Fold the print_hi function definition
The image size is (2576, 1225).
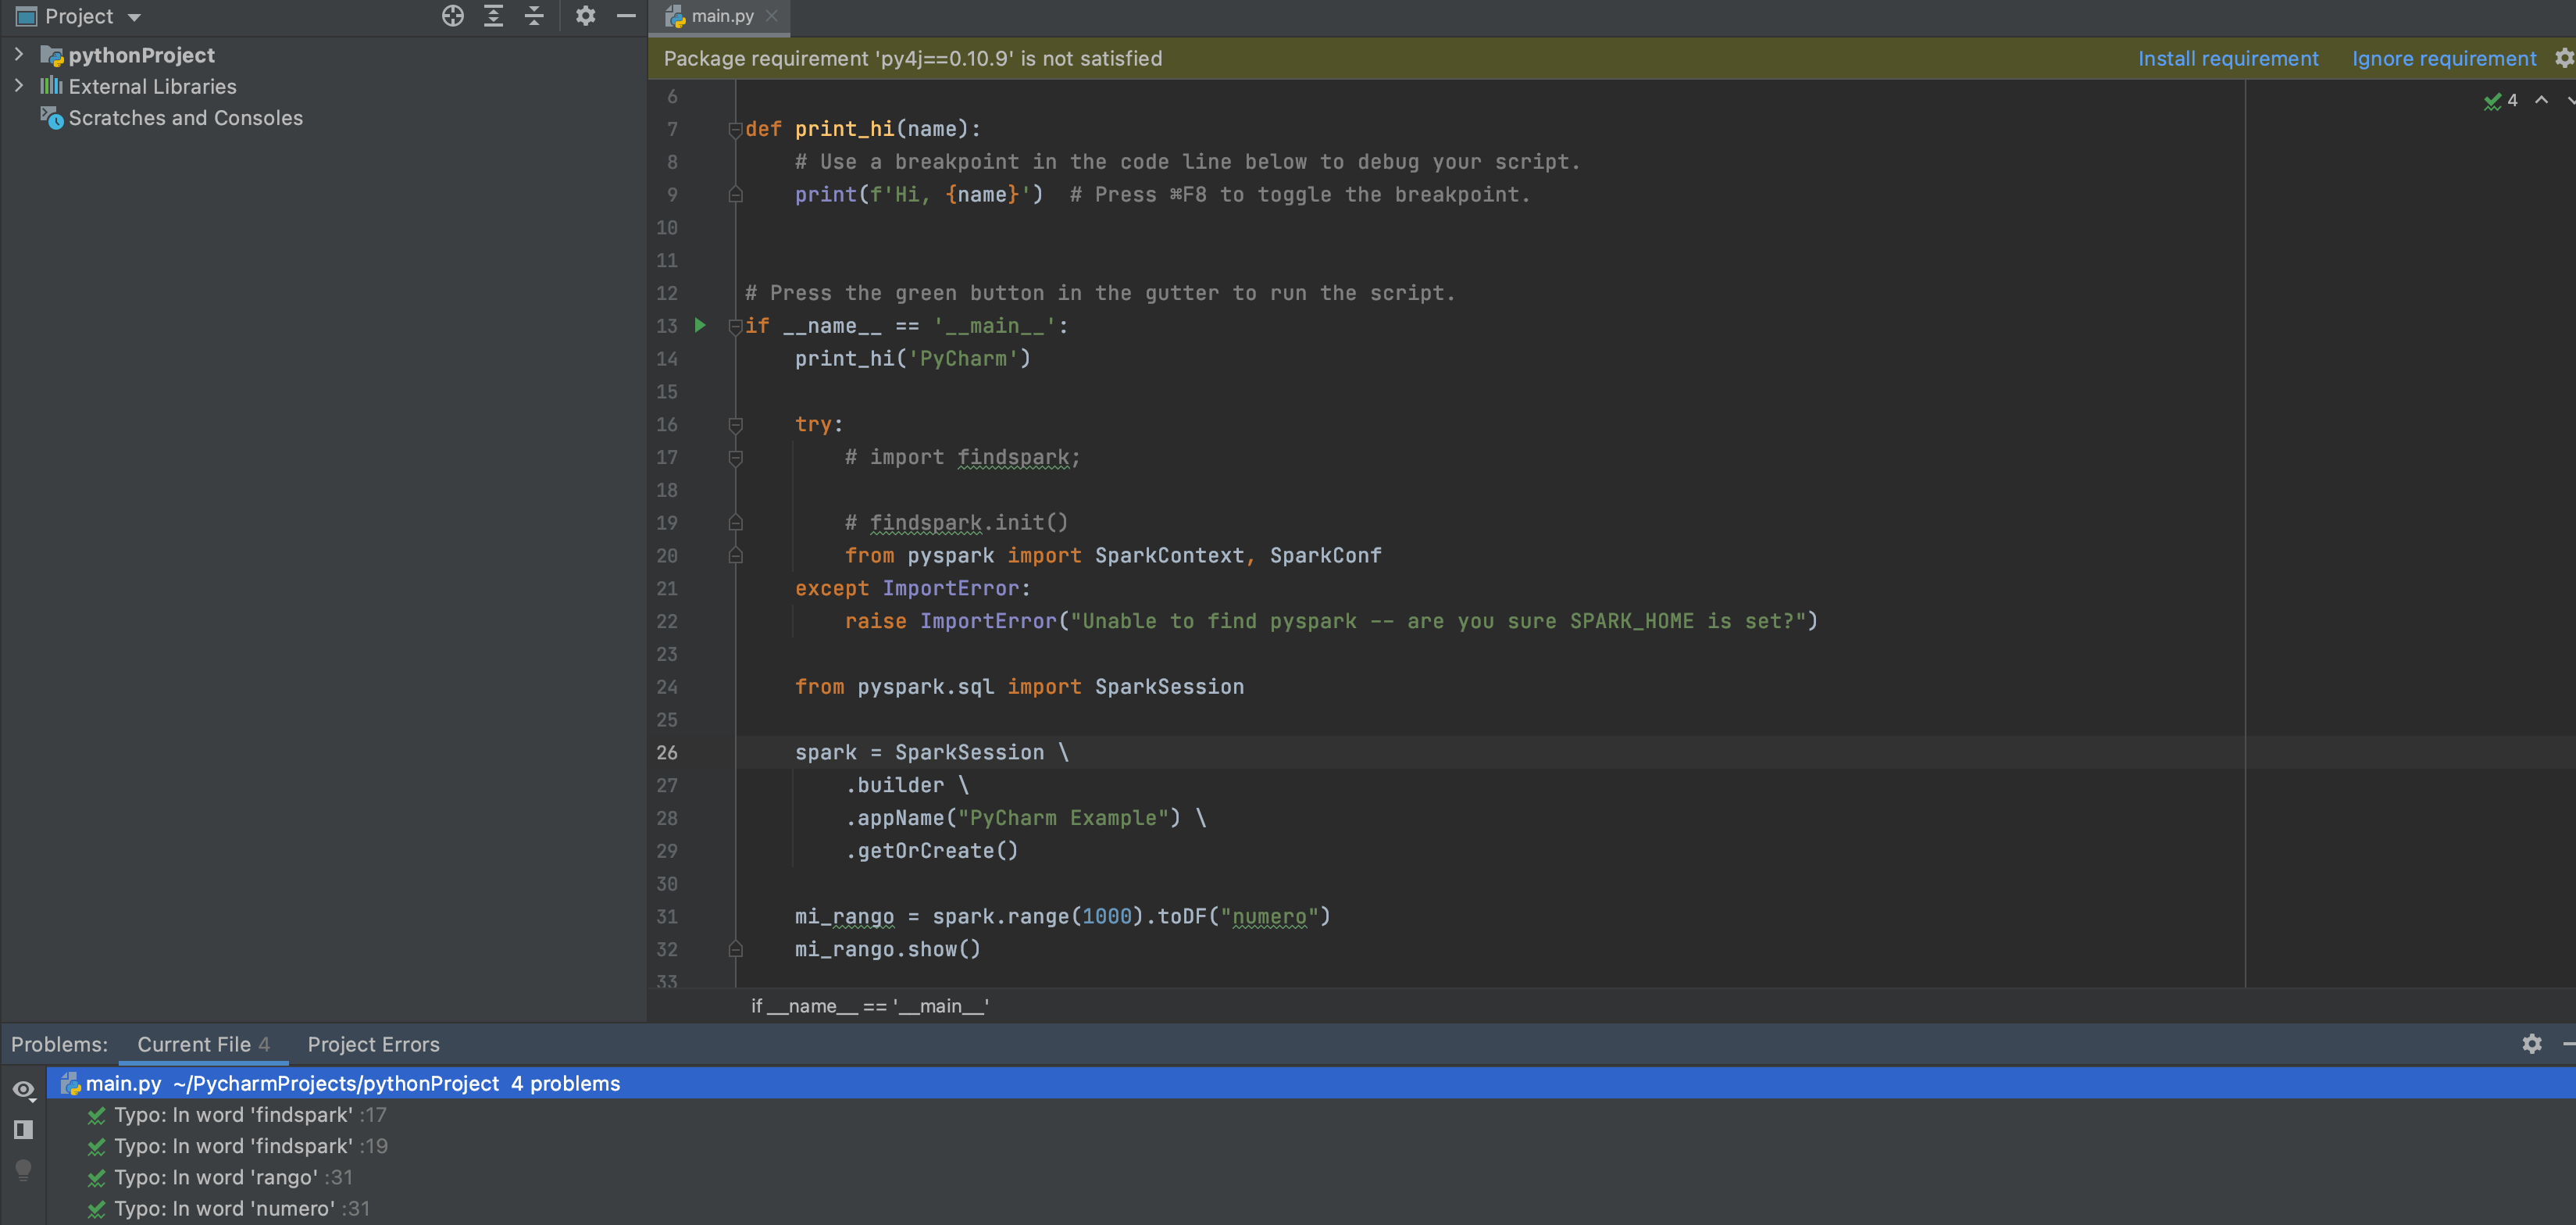tap(735, 129)
